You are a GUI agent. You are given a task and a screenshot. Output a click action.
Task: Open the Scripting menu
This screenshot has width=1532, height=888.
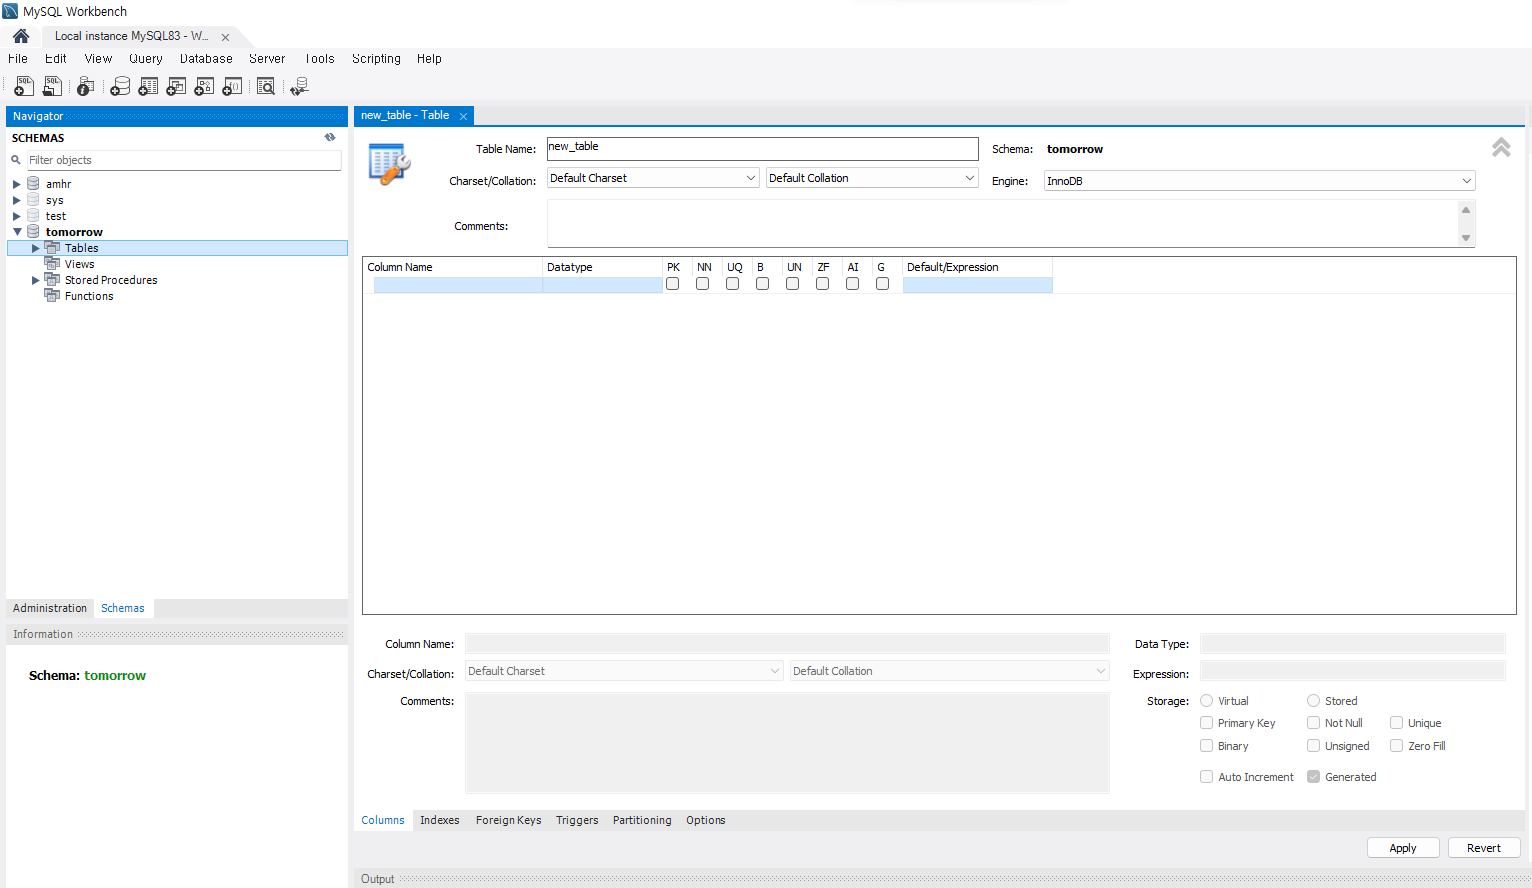point(376,59)
